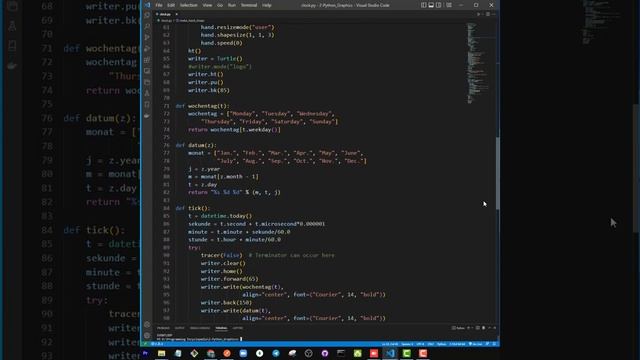
Task: Click the terminal prompt input line
Action: coord(199,339)
